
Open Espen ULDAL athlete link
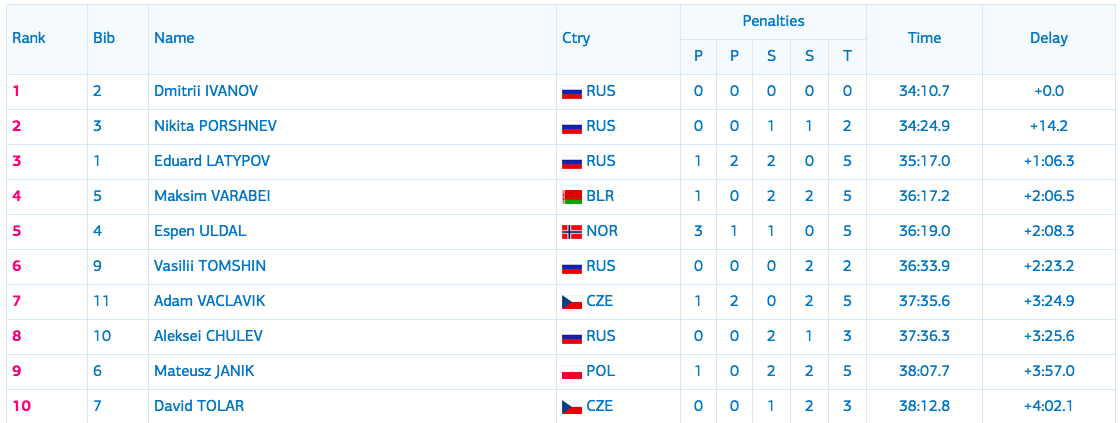click(x=201, y=232)
